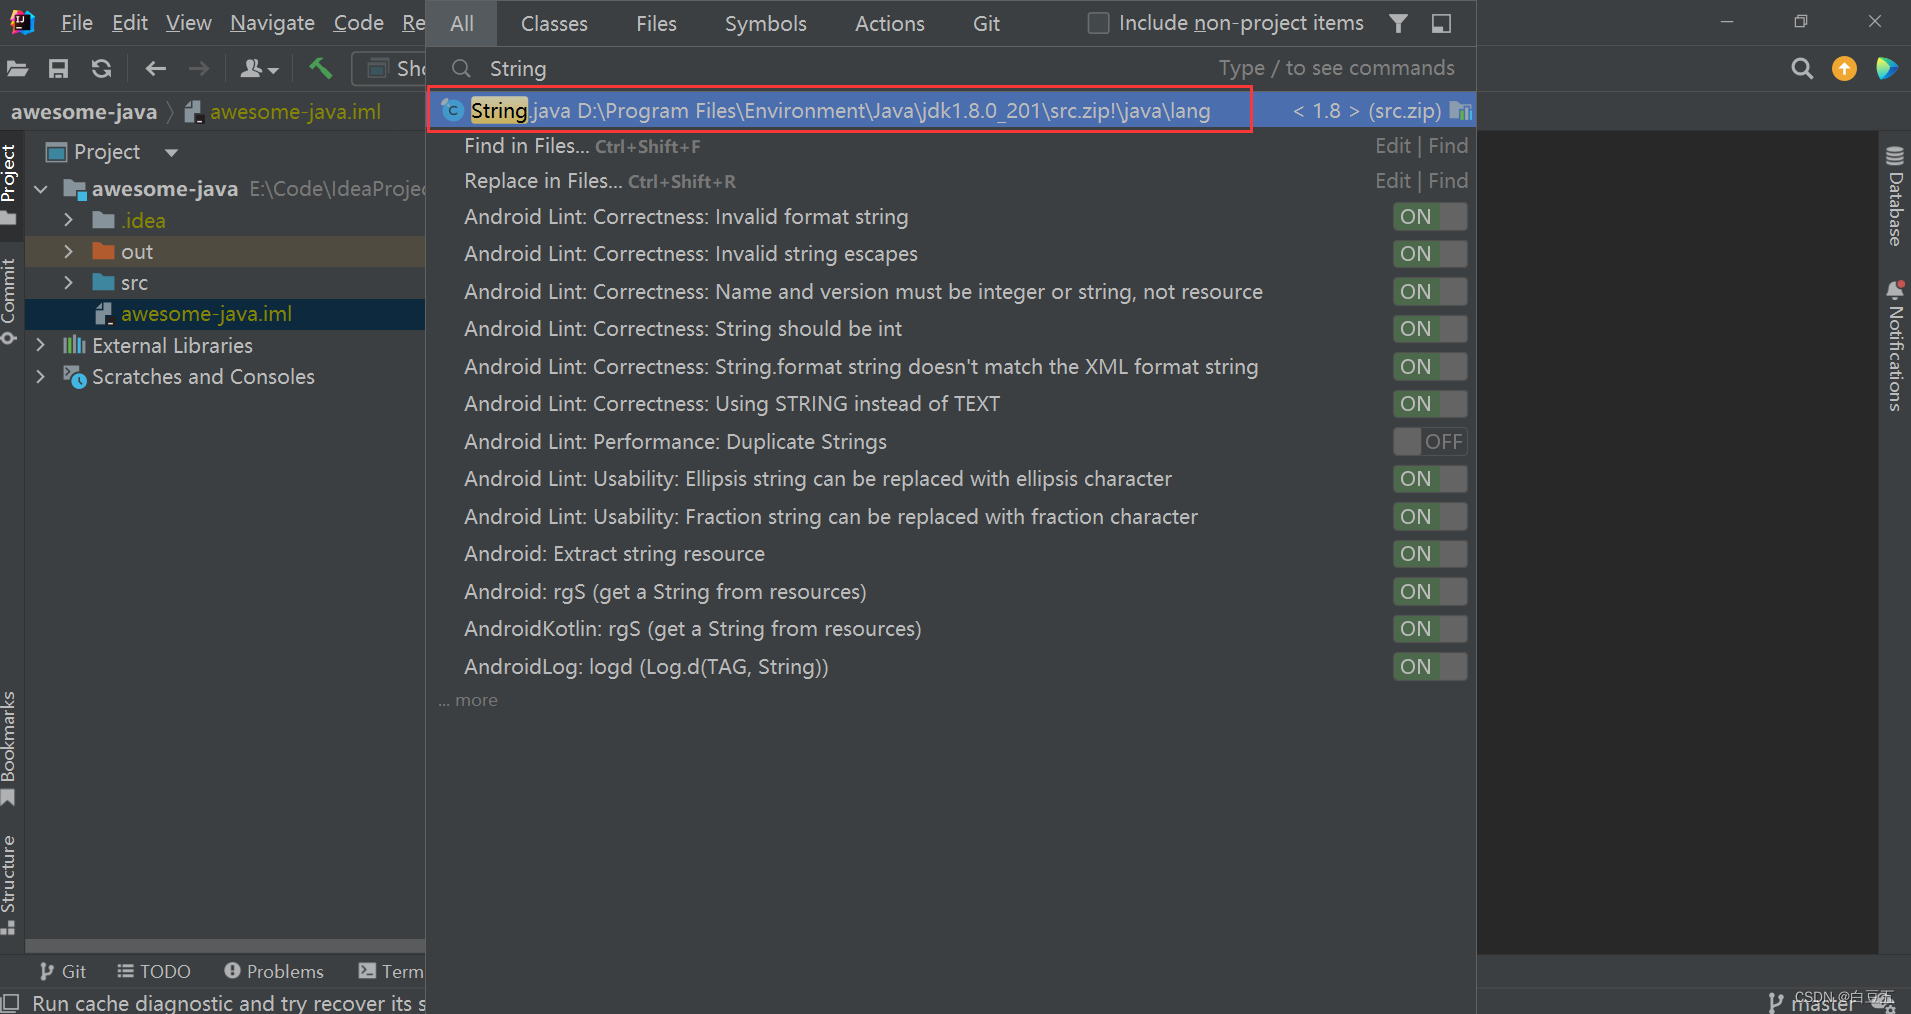Toggle Fraction string usability switch
This screenshot has height=1014, width=1911.
coord(1430,517)
